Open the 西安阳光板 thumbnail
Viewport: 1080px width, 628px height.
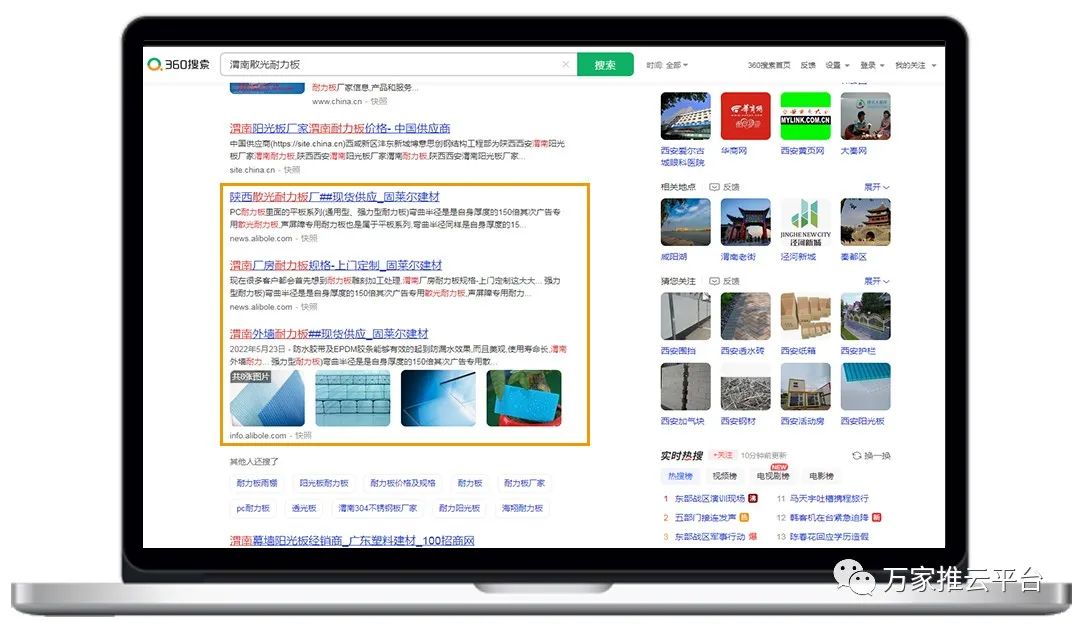865,387
